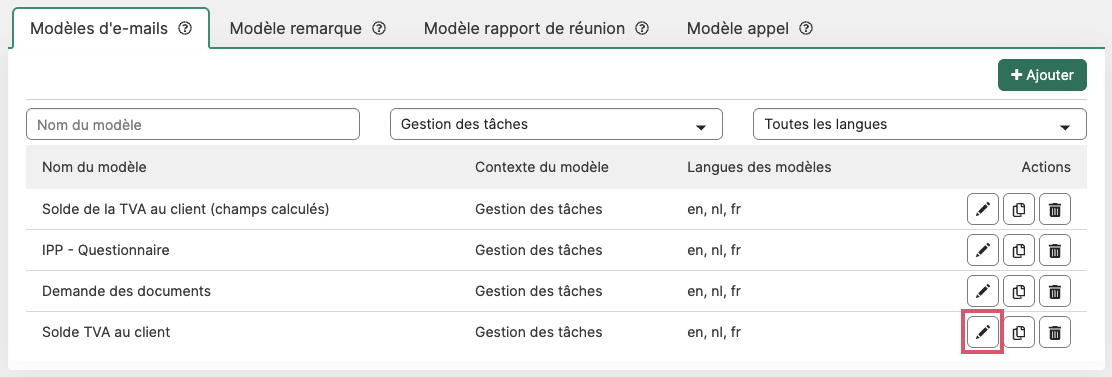Screen dimensions: 1112x377
Task: Delete the 'Demande des documents' template
Action: click(x=1055, y=291)
